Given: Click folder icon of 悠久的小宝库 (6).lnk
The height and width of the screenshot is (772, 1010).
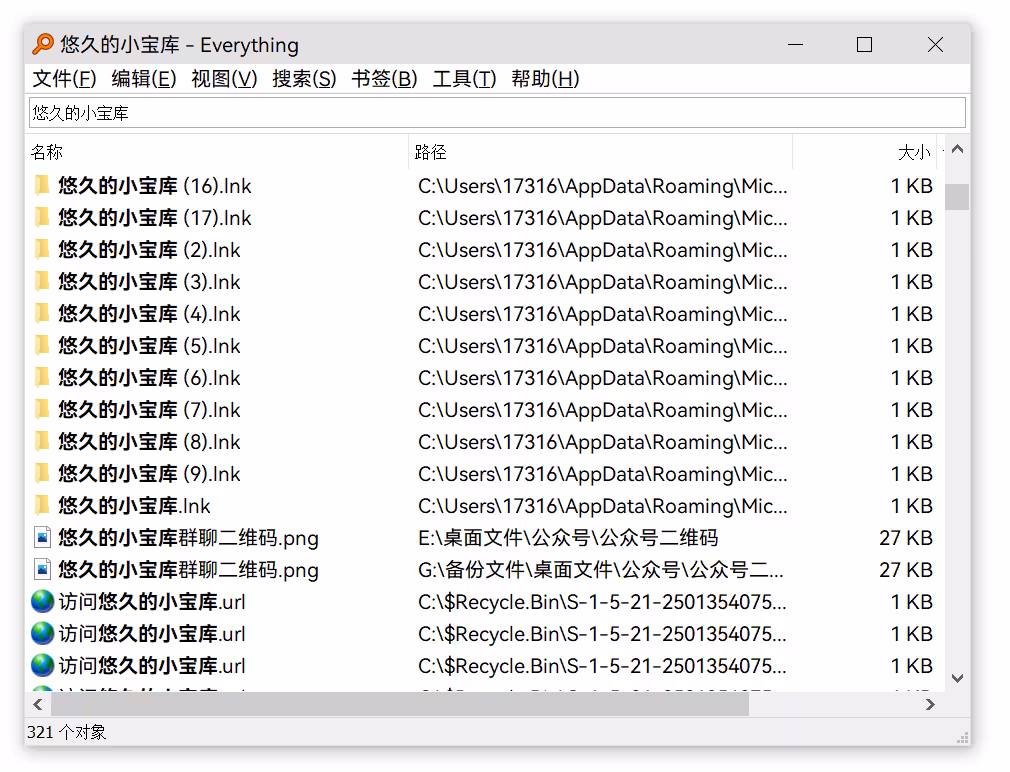Looking at the screenshot, I should (42, 377).
